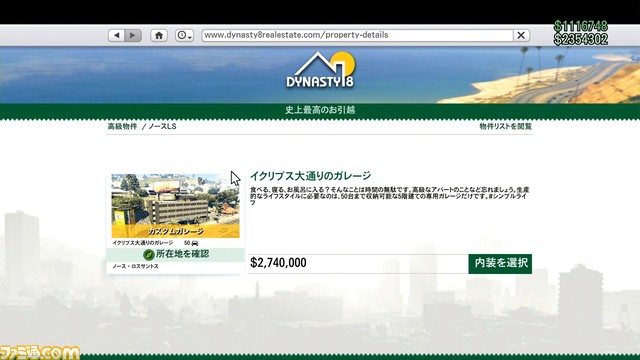Click the small イクリプス大通りのガレージ caption under thumbnail

(142, 243)
